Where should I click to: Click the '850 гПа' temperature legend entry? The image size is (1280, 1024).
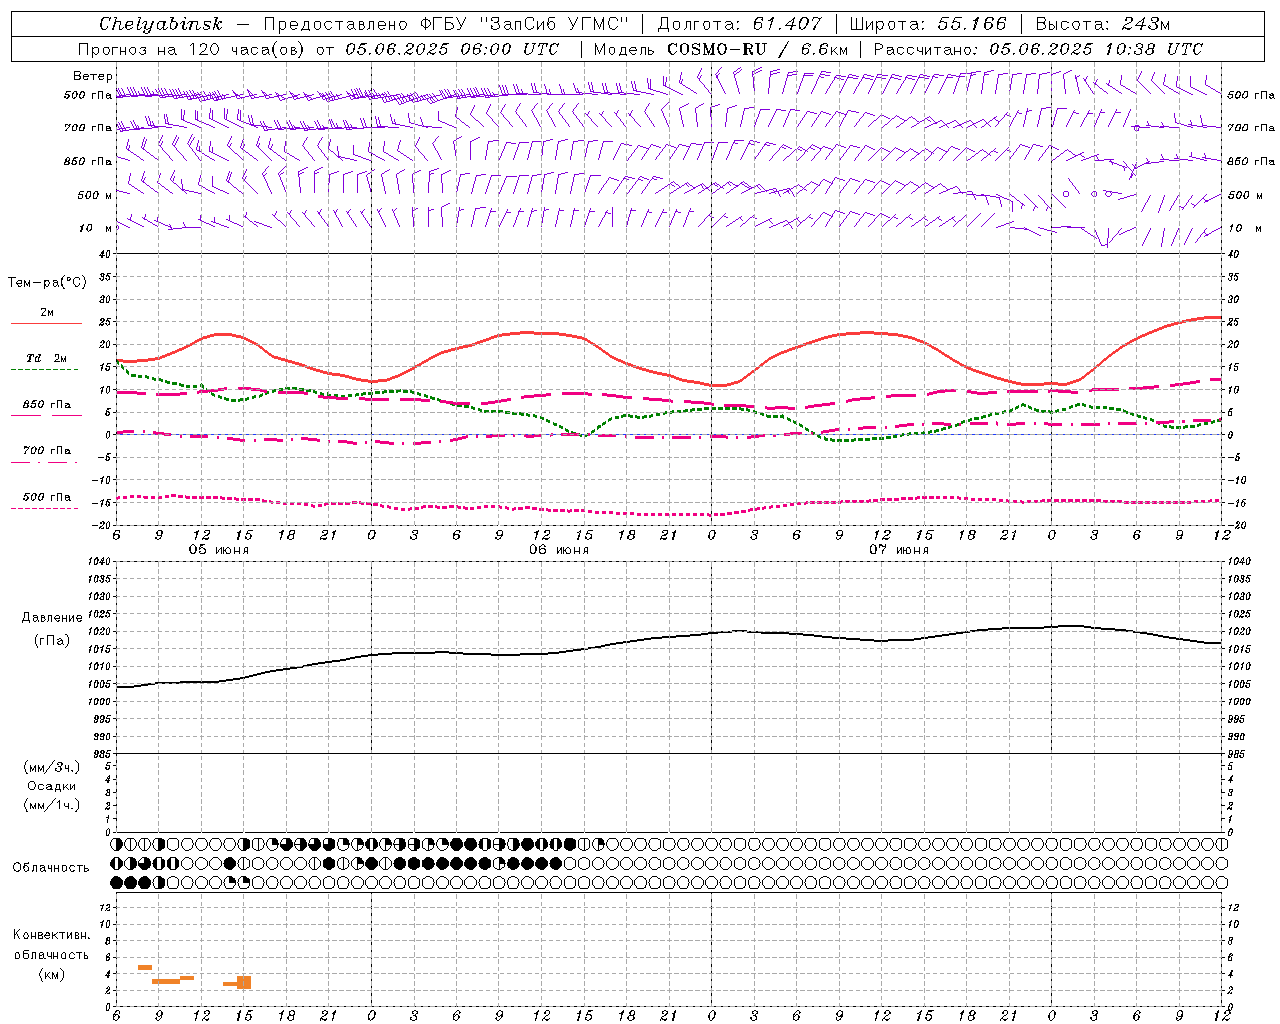47,405
